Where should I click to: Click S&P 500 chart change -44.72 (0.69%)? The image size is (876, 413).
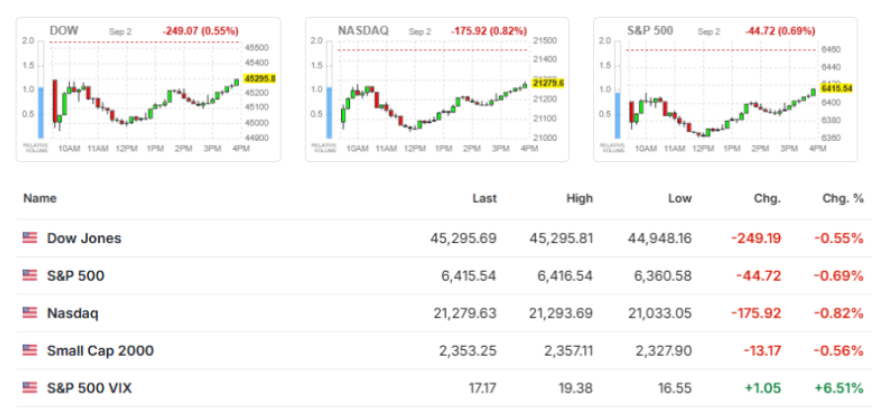coord(780,31)
